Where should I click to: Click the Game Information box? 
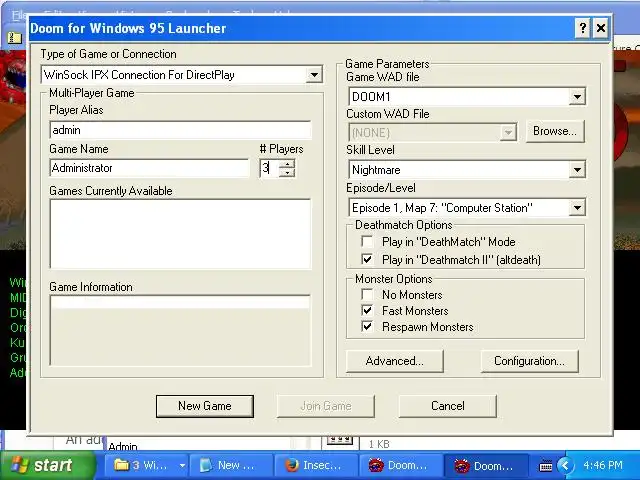coord(180,330)
